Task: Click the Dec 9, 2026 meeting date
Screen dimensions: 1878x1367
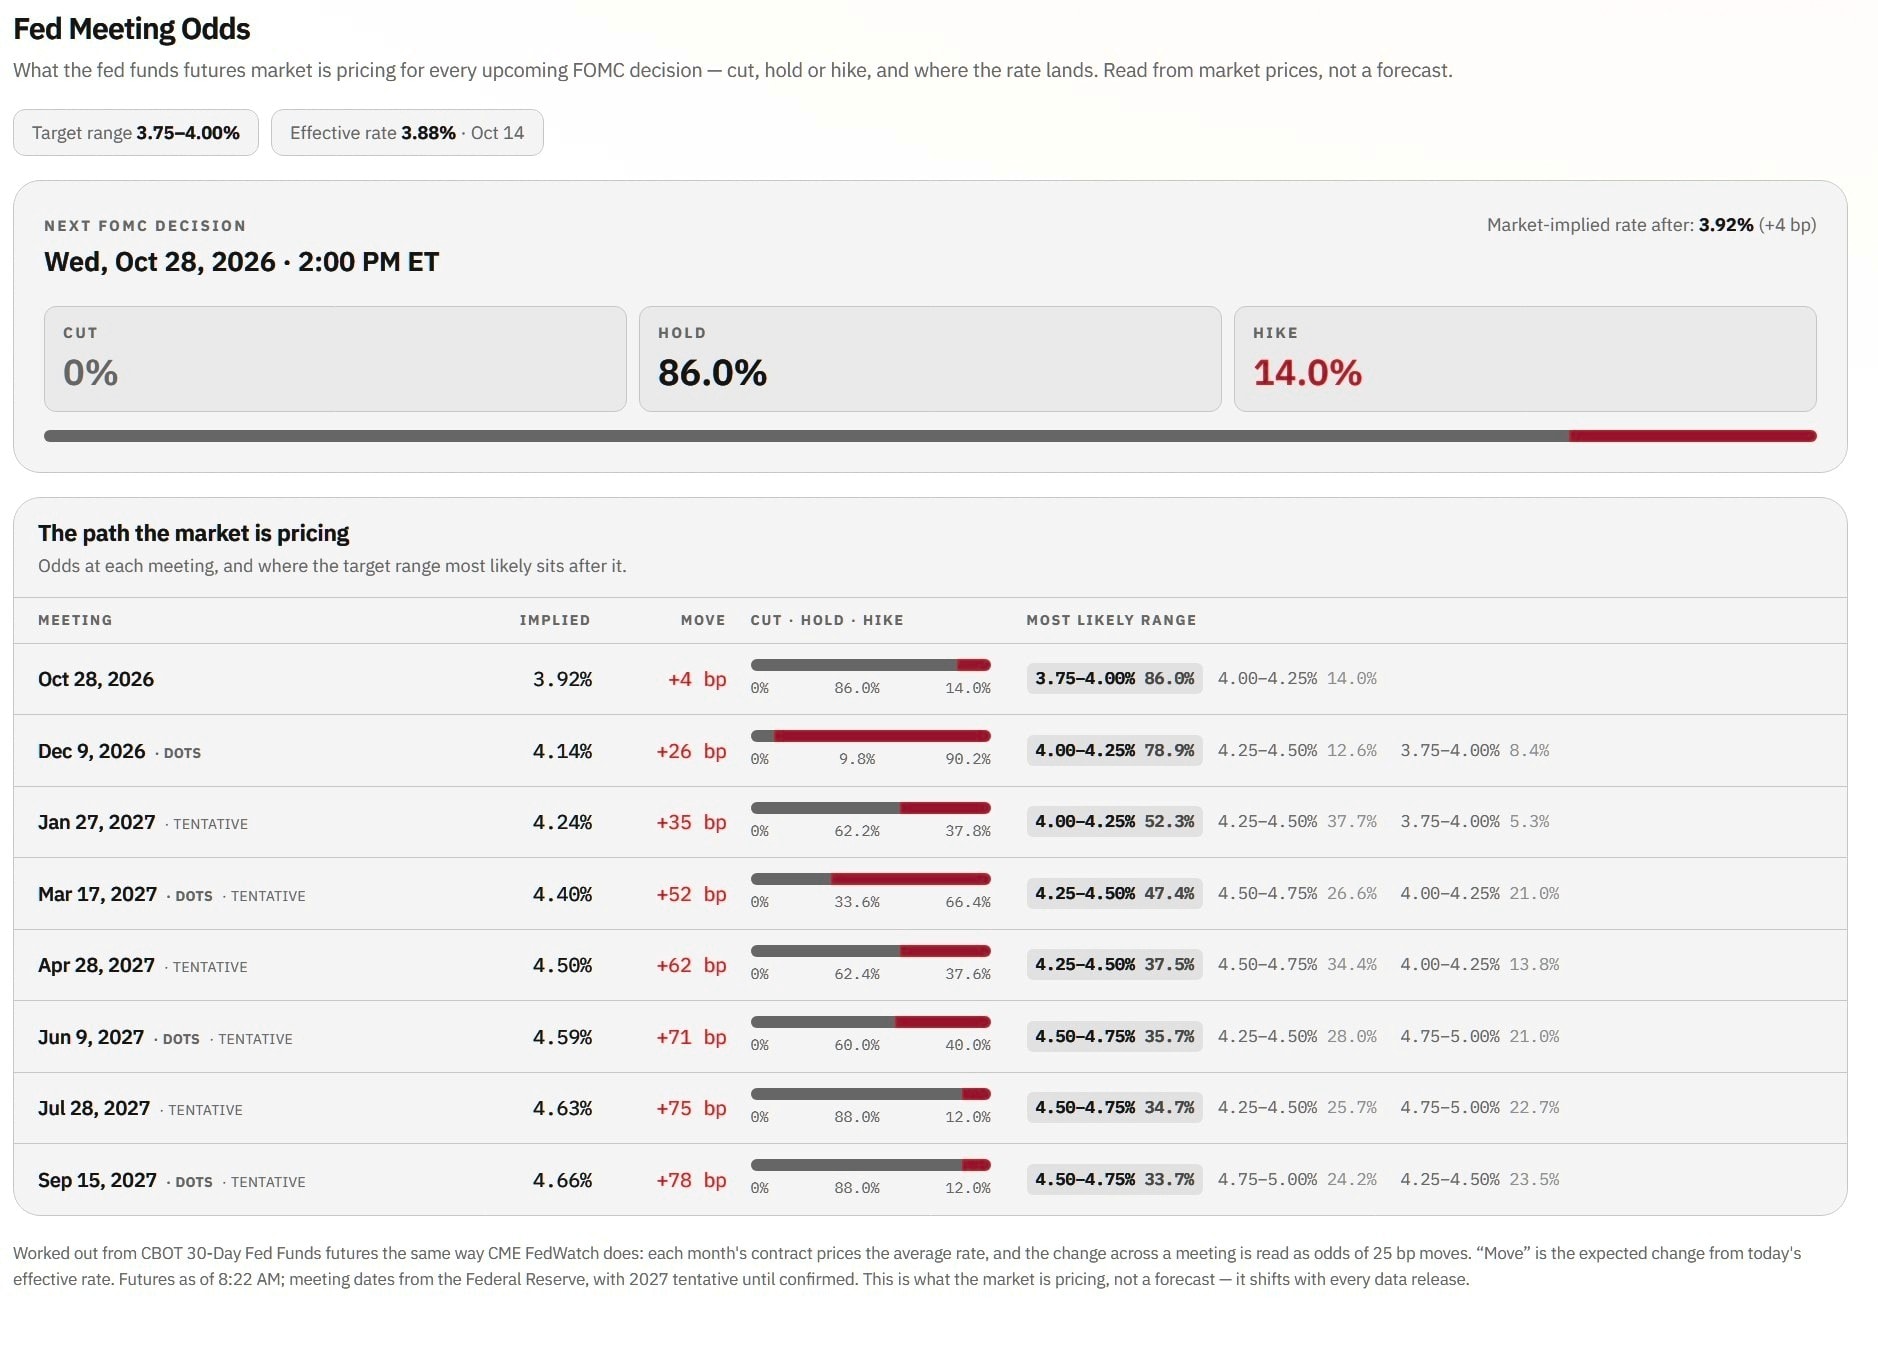Action: tap(92, 751)
